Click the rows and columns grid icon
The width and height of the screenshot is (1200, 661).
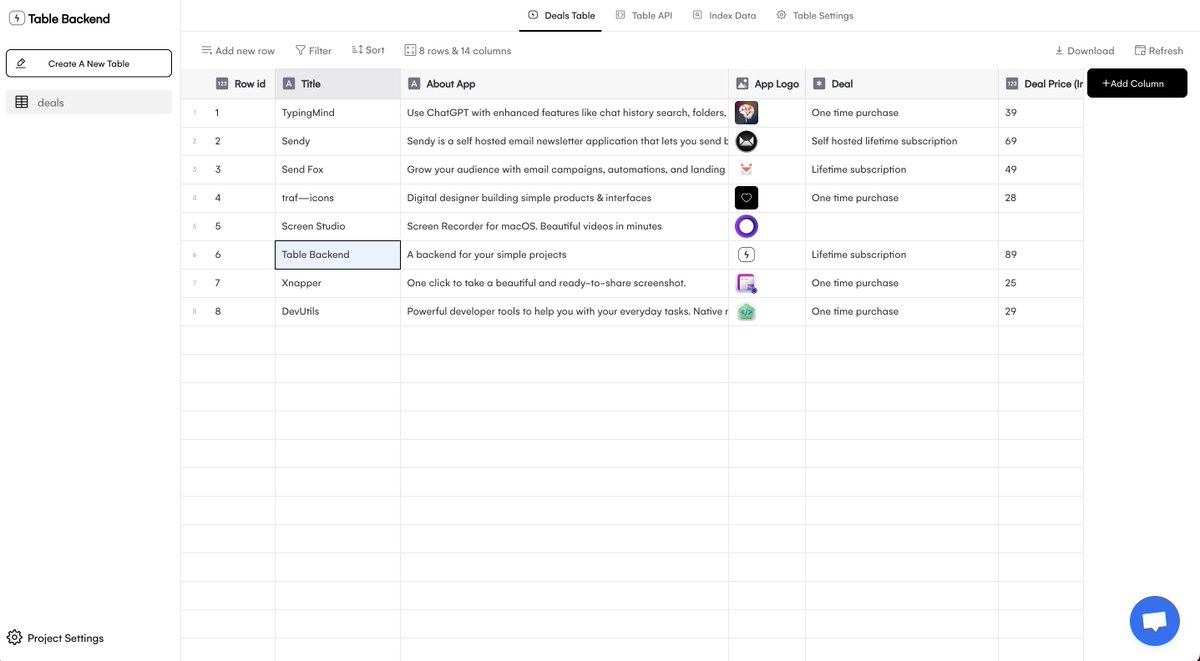(410, 50)
